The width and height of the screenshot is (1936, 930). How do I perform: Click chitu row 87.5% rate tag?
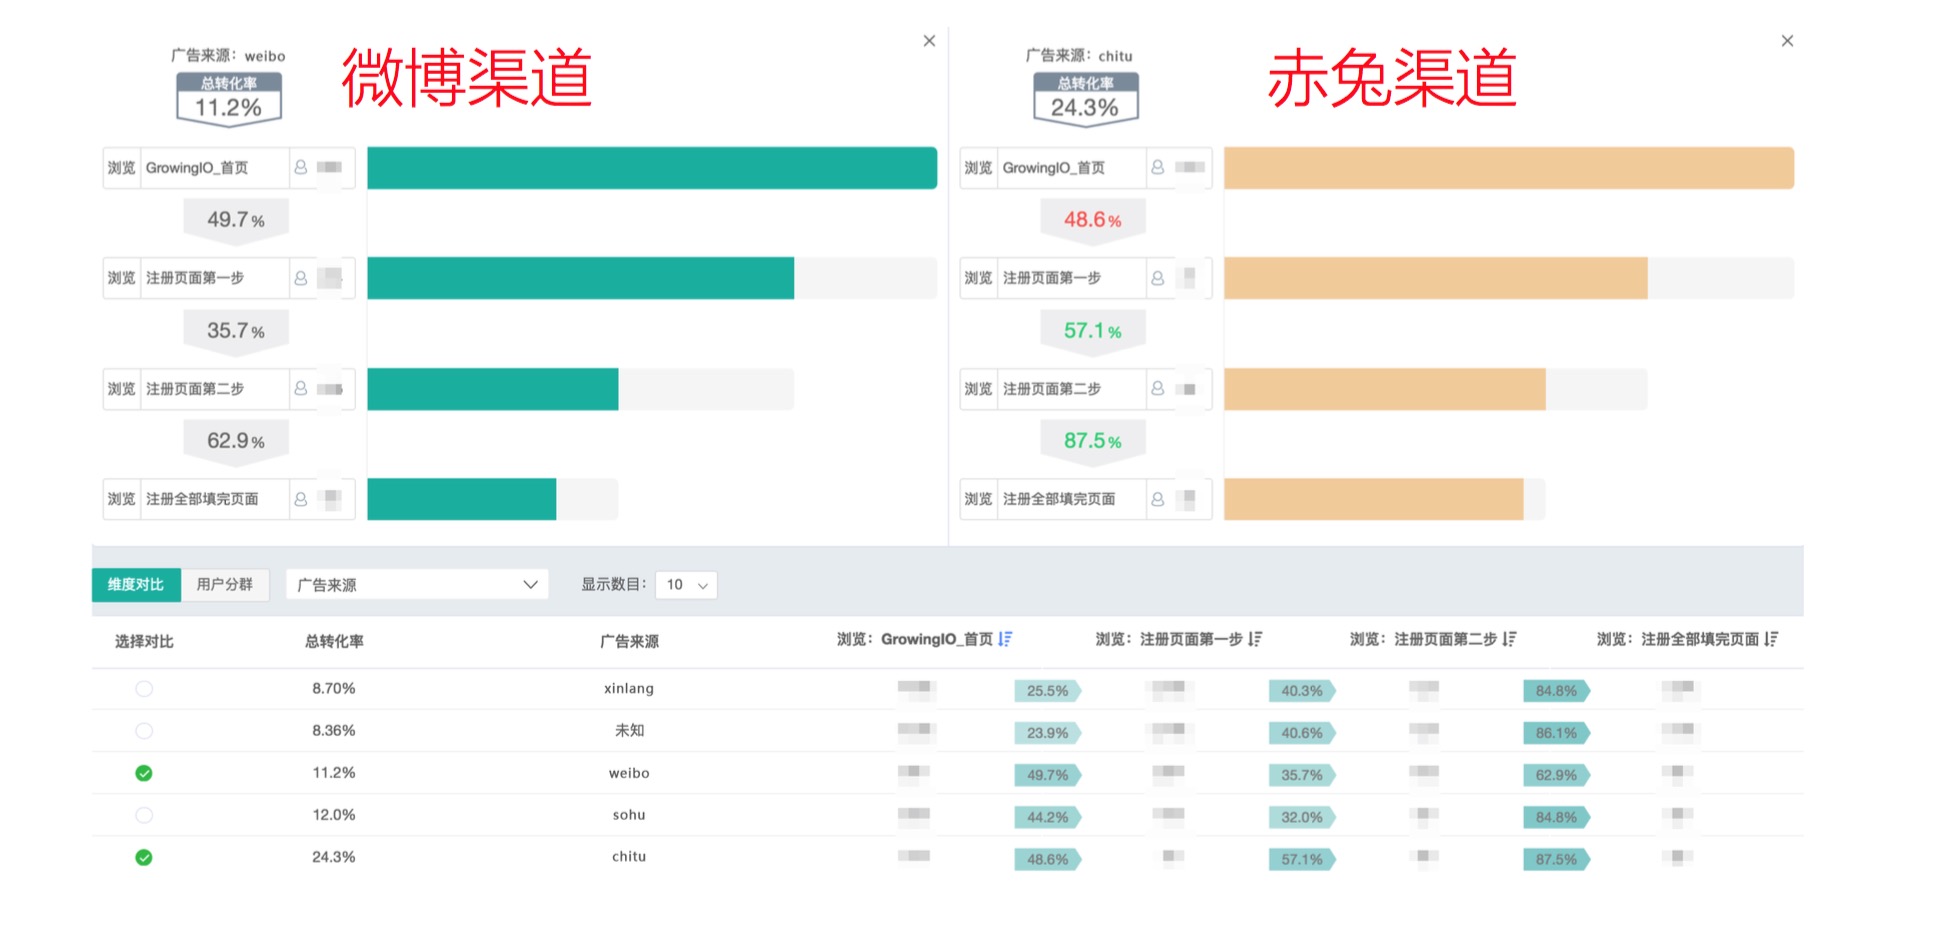(x=1556, y=859)
